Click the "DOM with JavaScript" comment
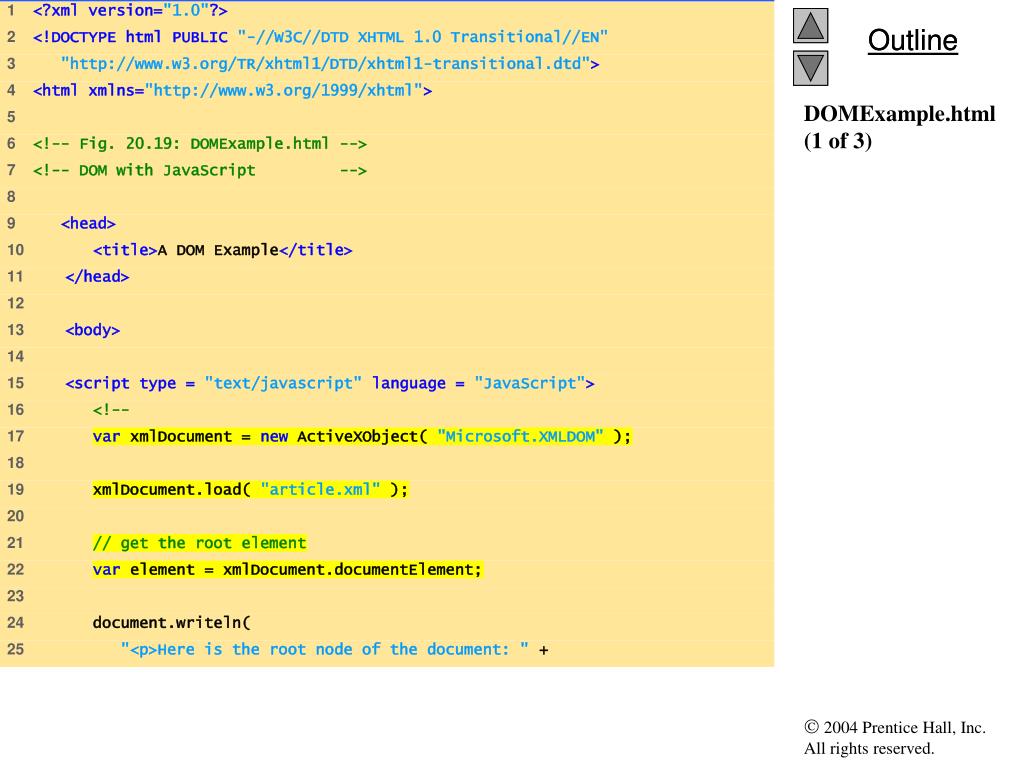Screen dimensions: 1024x768 pos(200,170)
